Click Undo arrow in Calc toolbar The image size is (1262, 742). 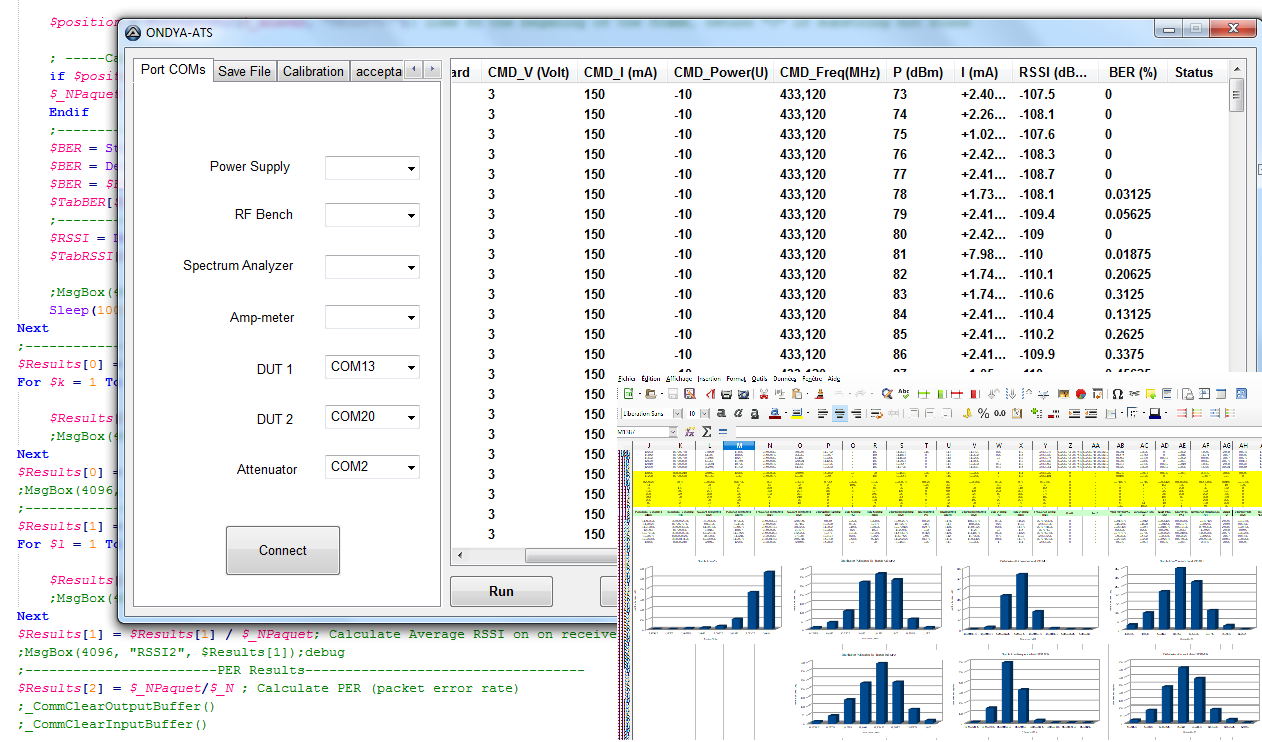839,394
